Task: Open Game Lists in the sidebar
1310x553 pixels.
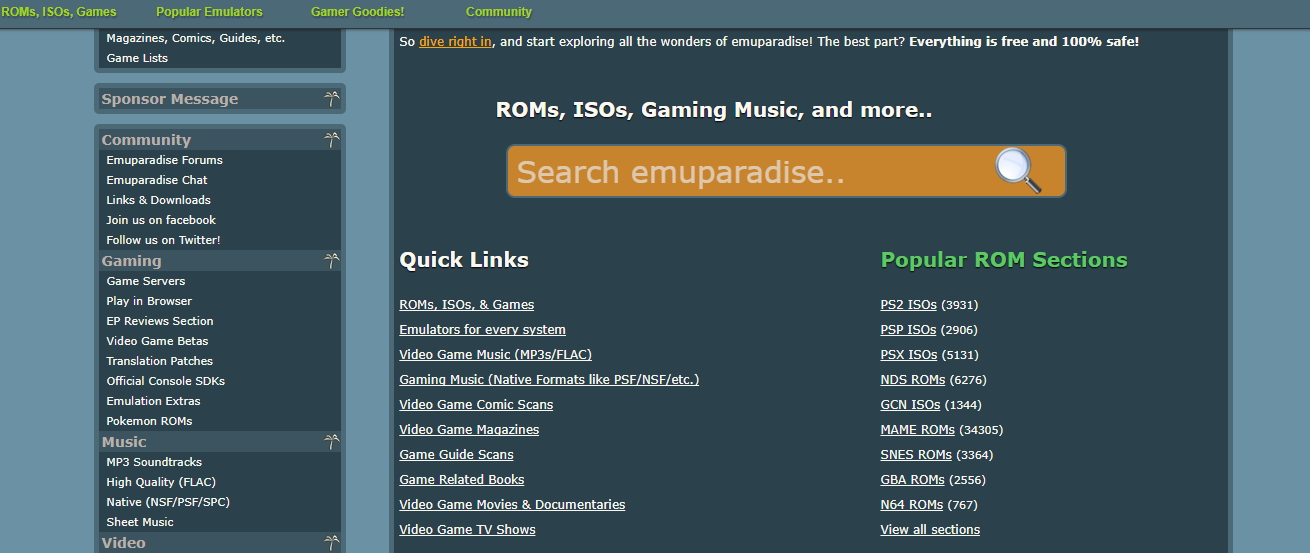Action: (x=137, y=58)
